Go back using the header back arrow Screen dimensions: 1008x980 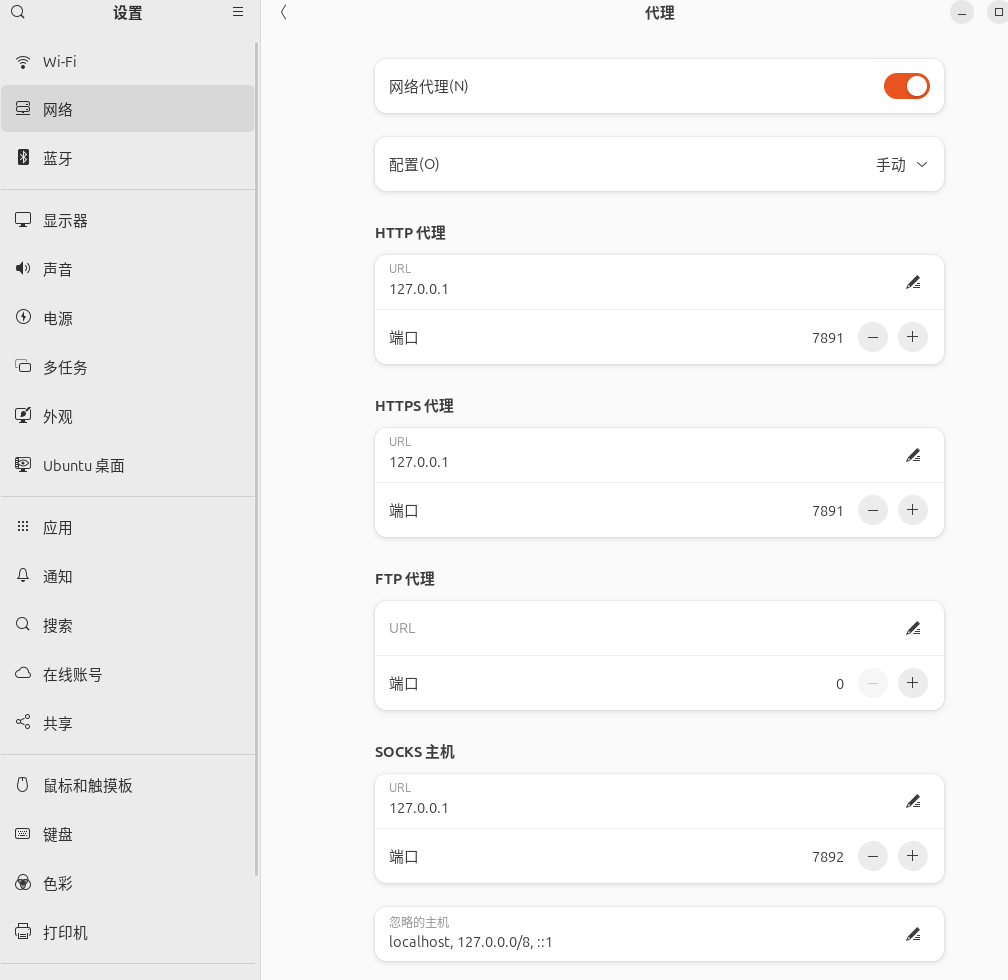pos(284,13)
